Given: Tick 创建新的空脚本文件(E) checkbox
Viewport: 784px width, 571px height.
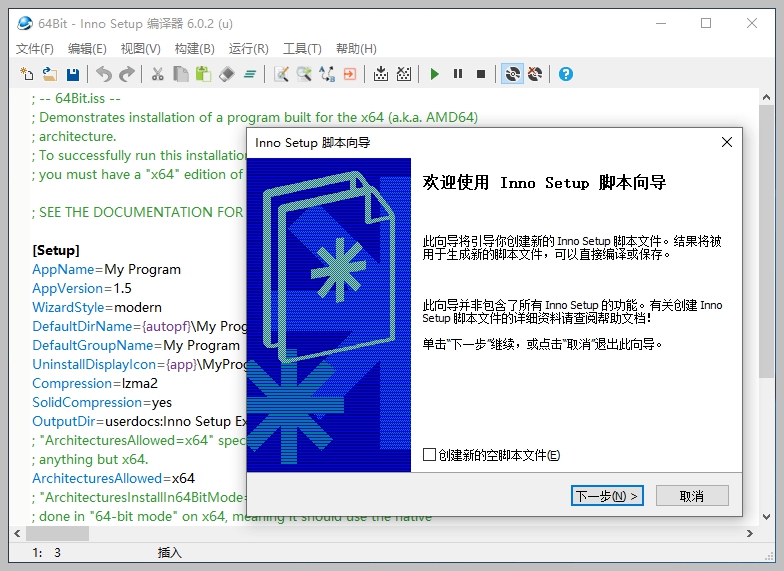Looking at the screenshot, I should tap(429, 454).
